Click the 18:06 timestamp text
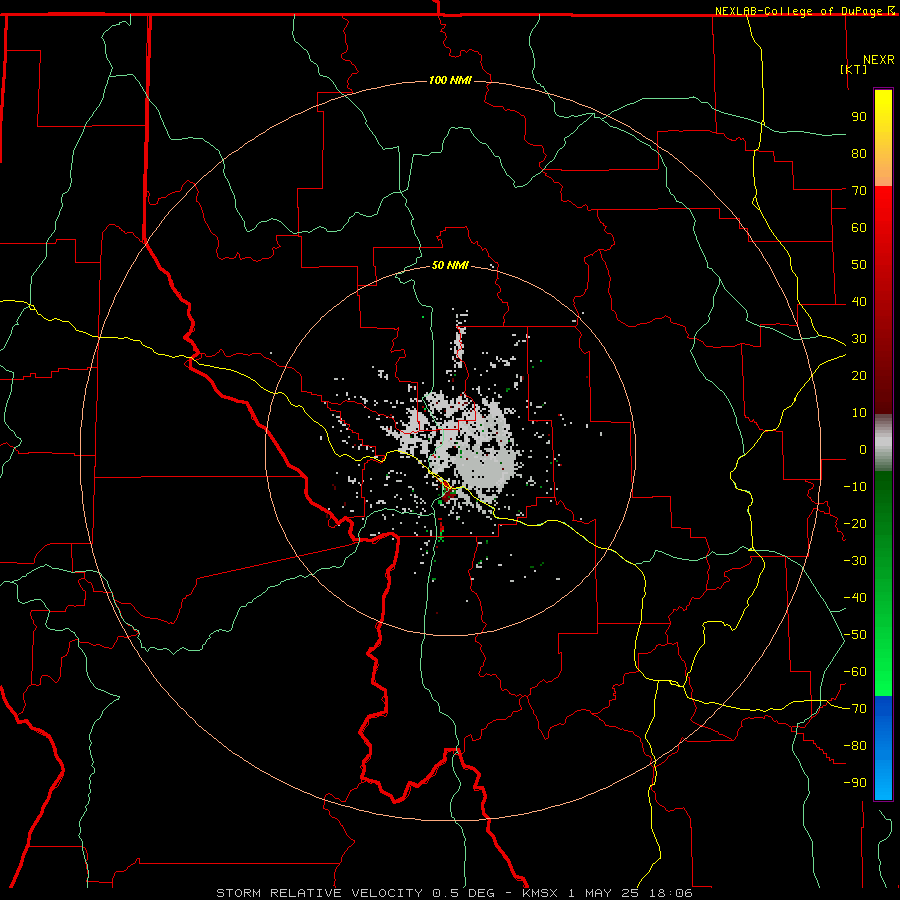The height and width of the screenshot is (900, 900). [x=671, y=893]
